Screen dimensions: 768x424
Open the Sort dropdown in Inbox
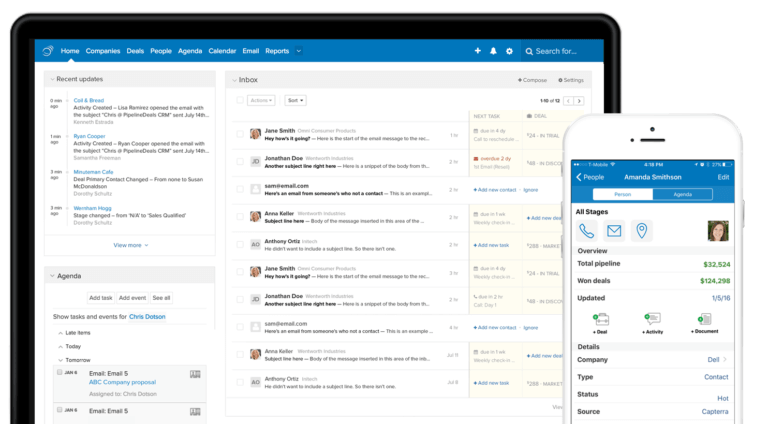[x=295, y=100]
